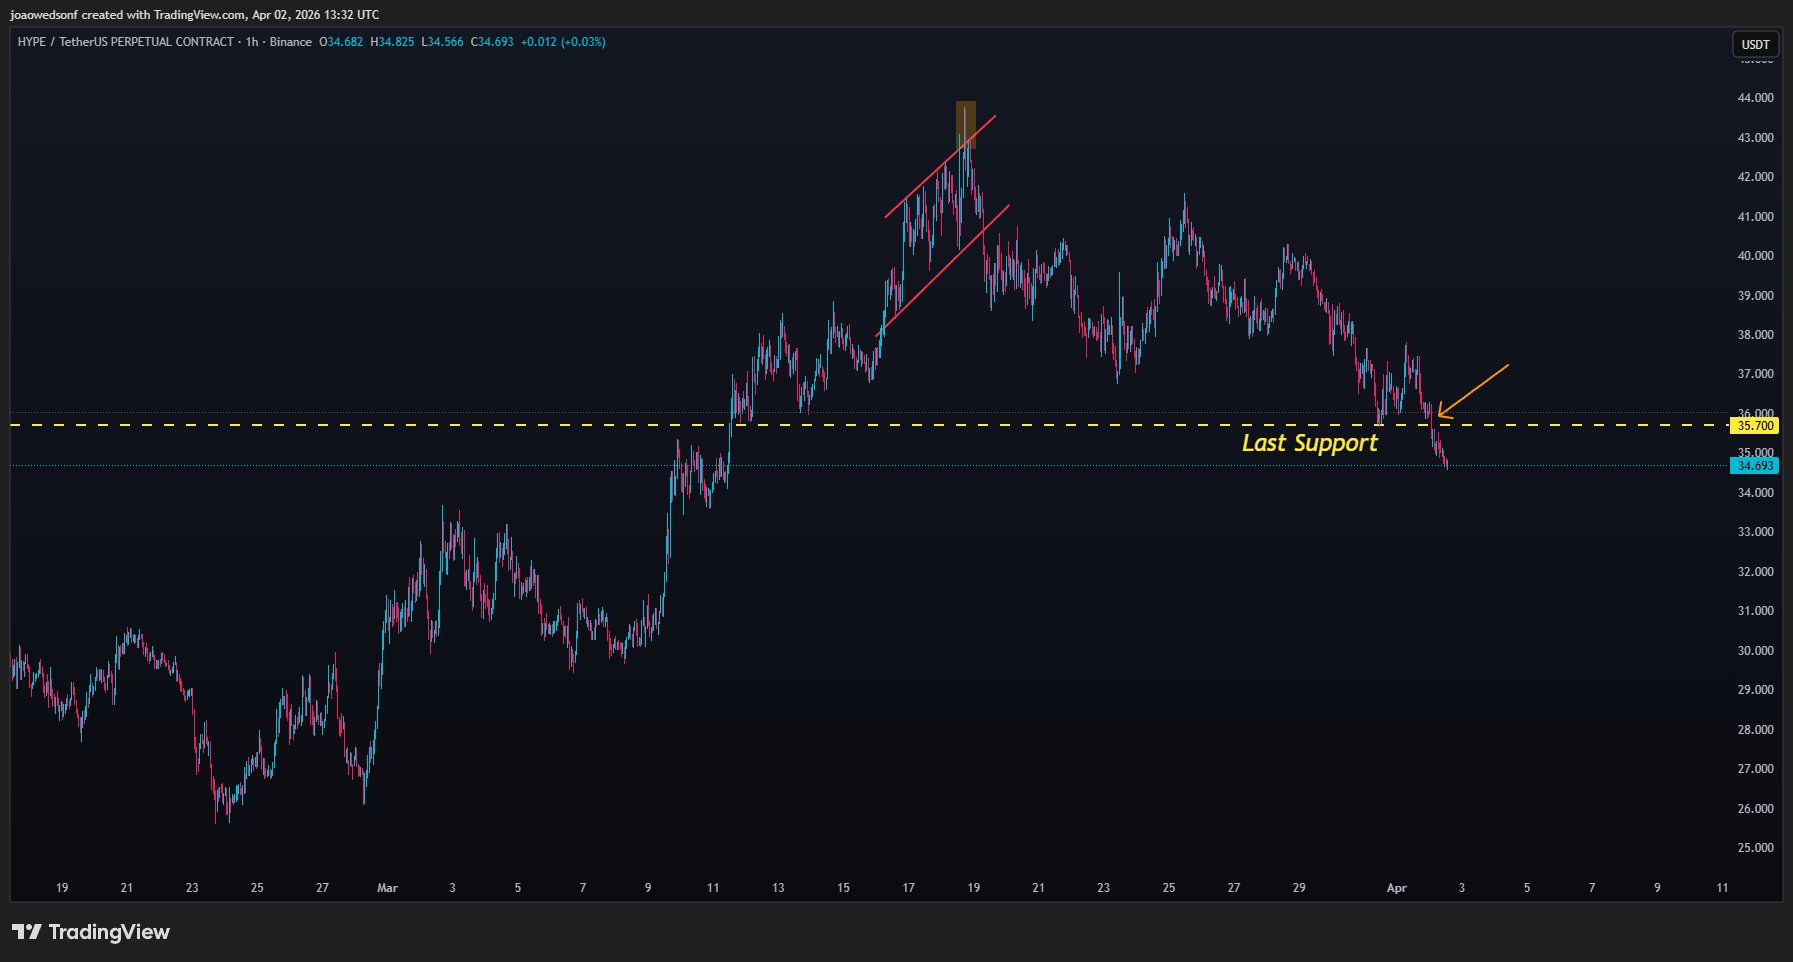This screenshot has height=962, width=1793.
Task: Click the 1h interval in chart header
Action: coord(252,42)
